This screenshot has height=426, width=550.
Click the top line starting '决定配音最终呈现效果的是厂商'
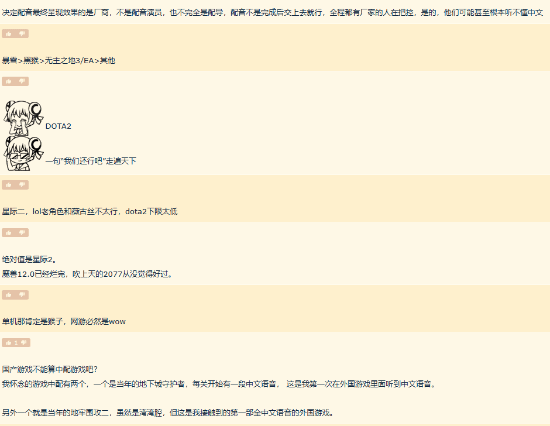pyautogui.click(x=273, y=13)
